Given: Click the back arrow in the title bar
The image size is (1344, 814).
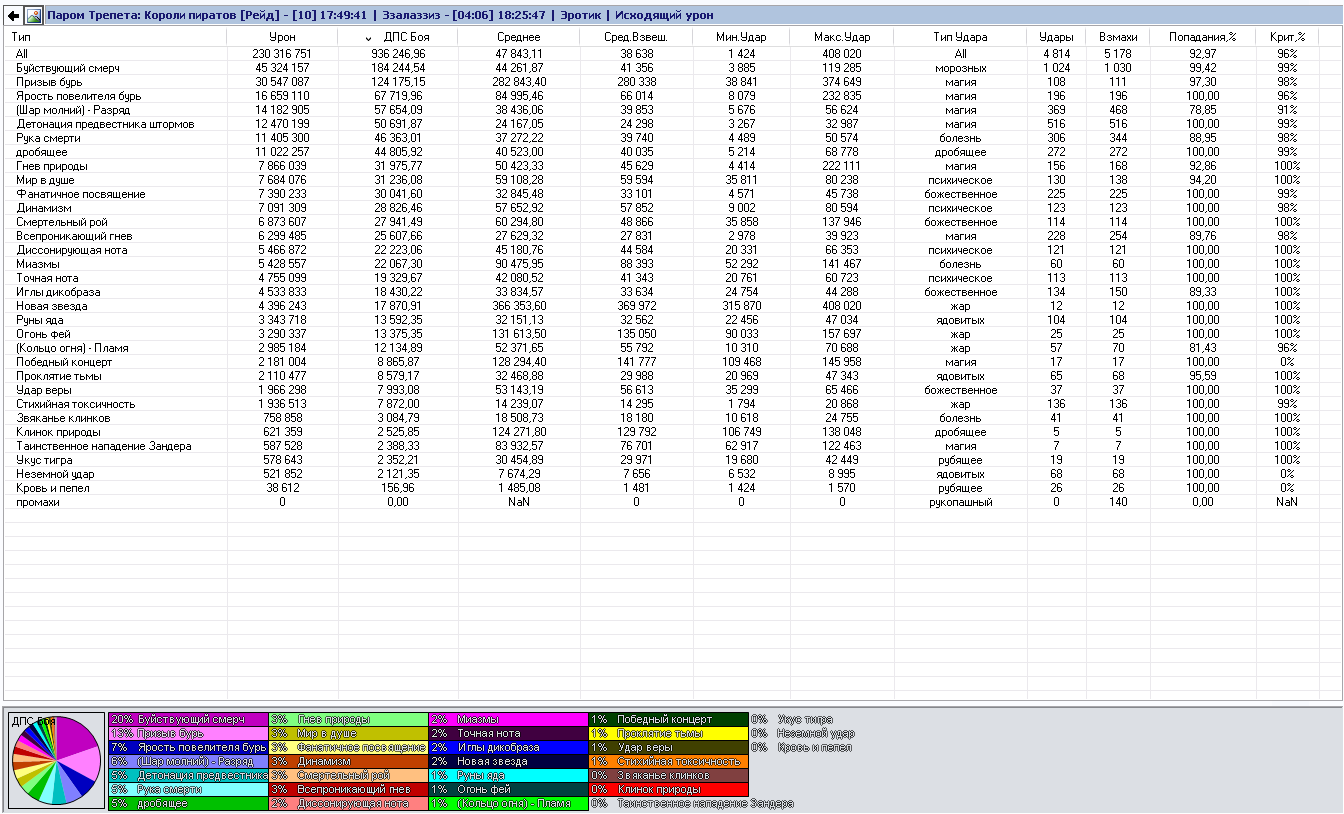Looking at the screenshot, I should 14,16.
